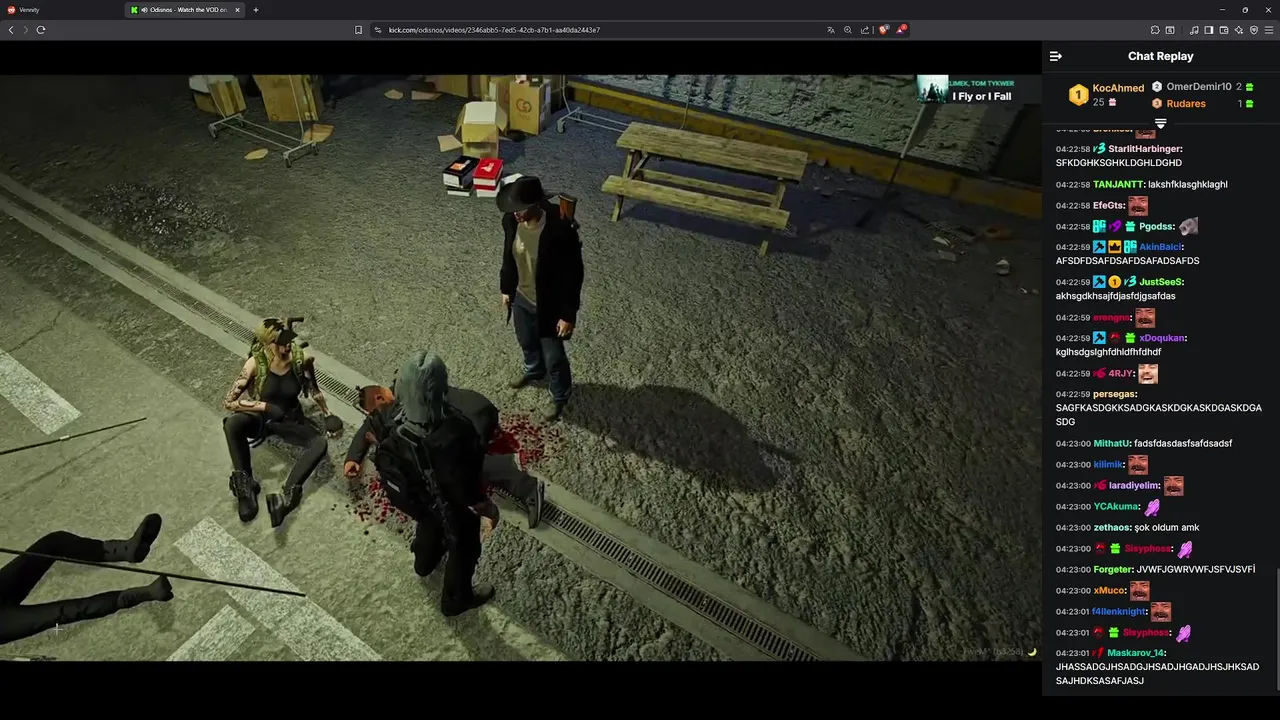1280x720 pixels.
Task: Go forward with browser forward arrow
Action: click(26, 30)
